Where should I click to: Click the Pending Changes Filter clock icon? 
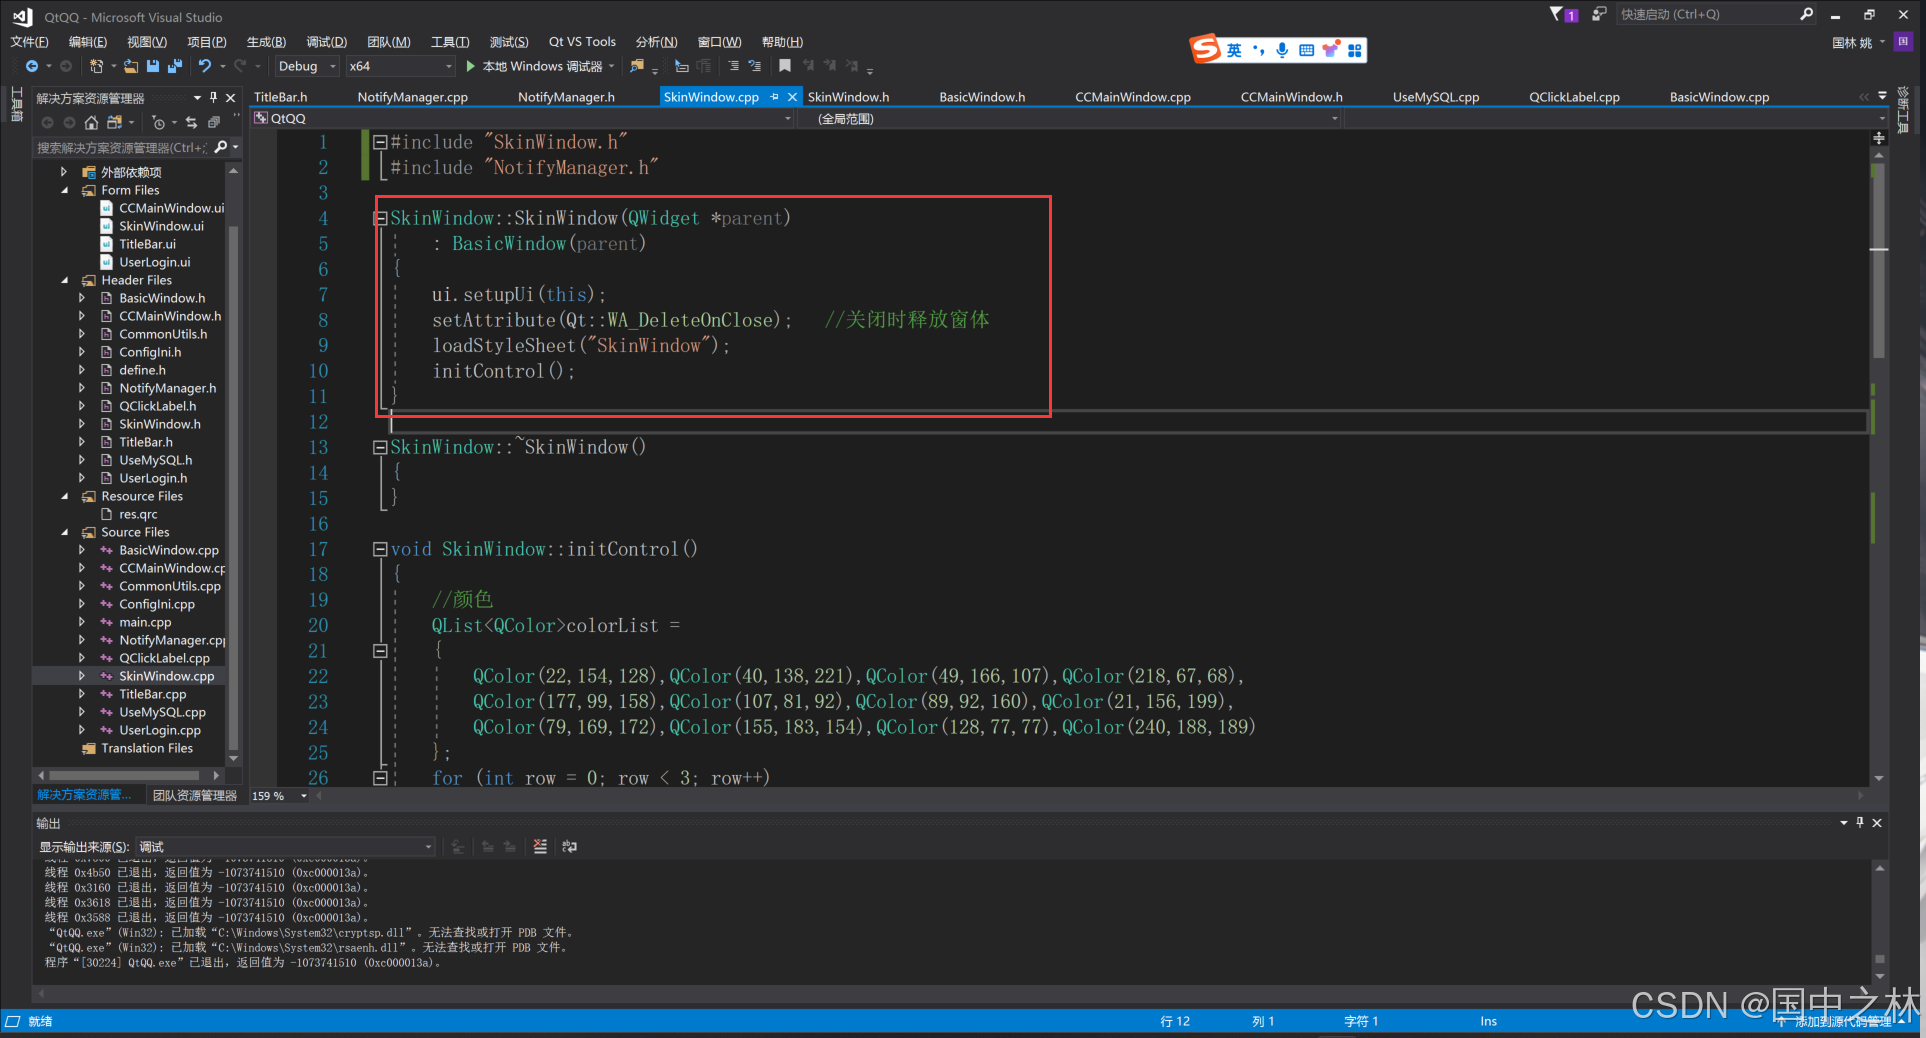[158, 122]
